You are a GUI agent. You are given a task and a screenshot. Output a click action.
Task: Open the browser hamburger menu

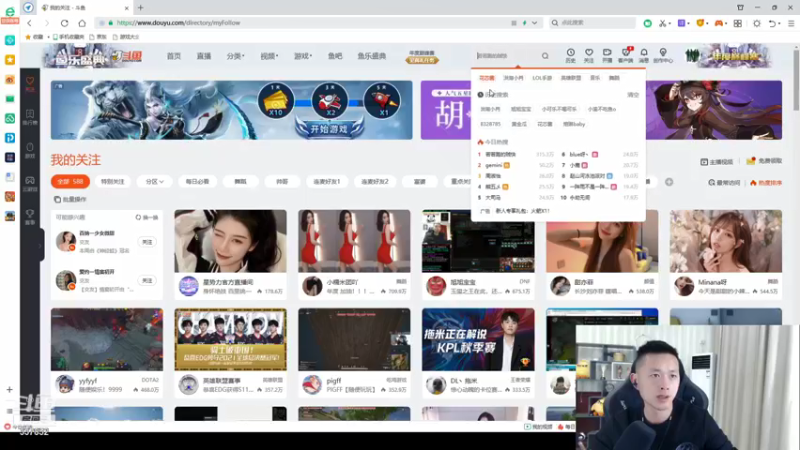click(791, 23)
